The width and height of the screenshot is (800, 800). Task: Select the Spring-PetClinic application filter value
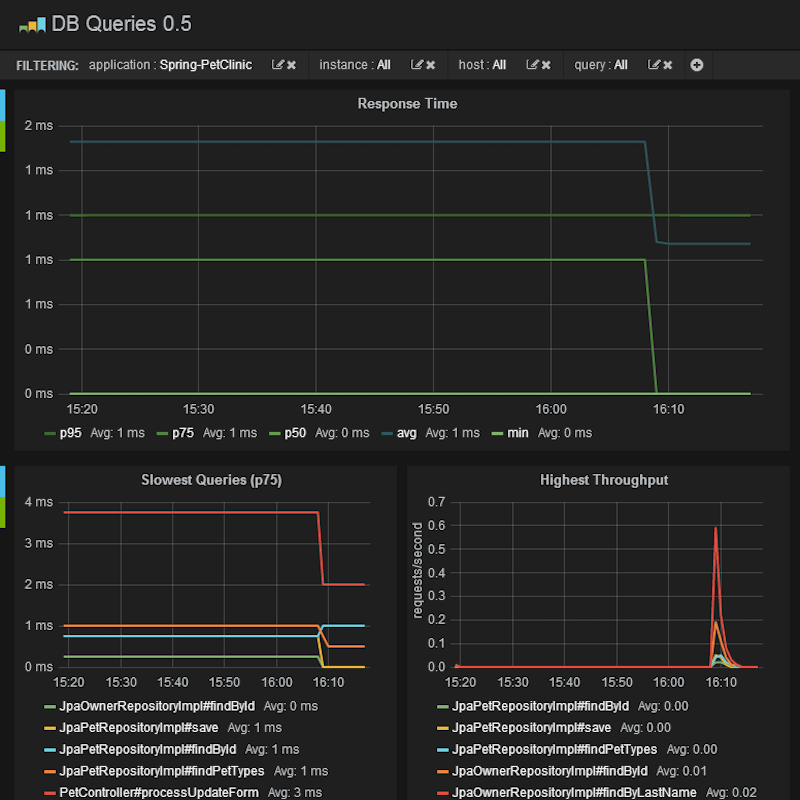coord(206,65)
